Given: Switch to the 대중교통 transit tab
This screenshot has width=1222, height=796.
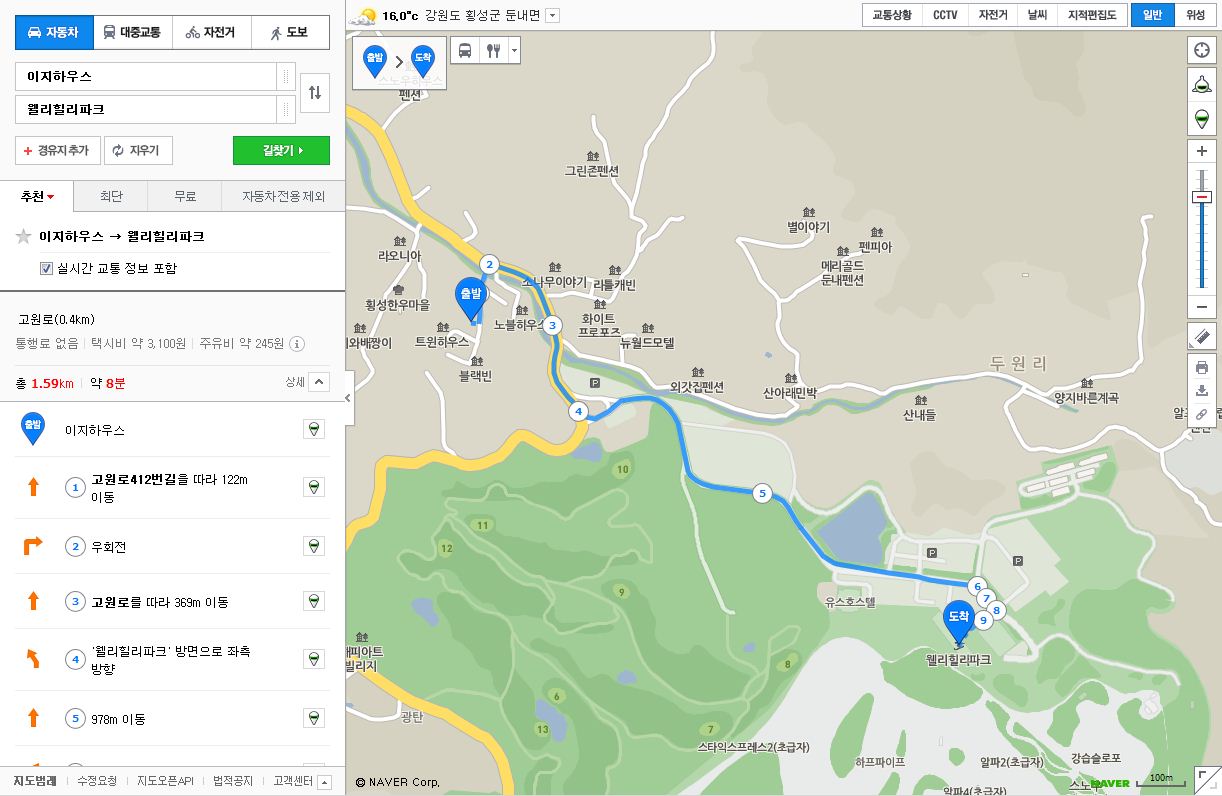Looking at the screenshot, I should pos(132,33).
